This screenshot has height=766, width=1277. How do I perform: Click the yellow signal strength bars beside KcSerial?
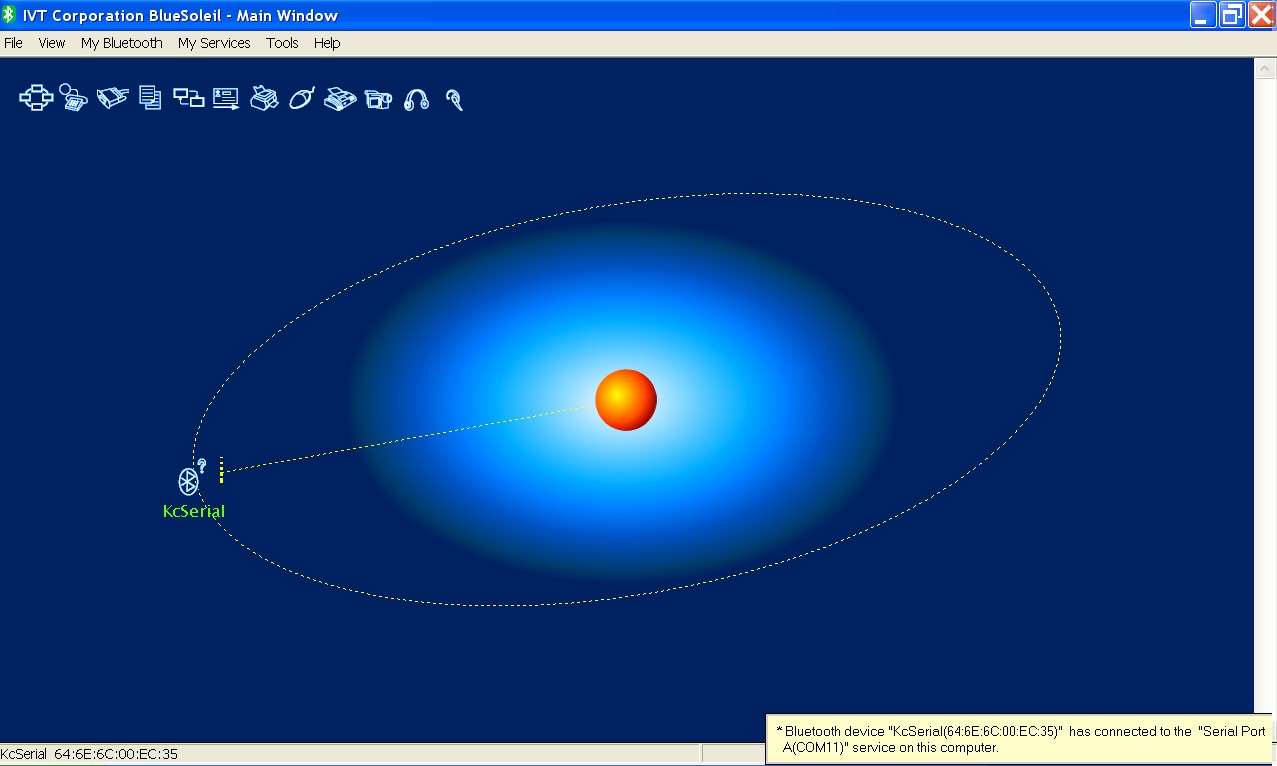(x=221, y=470)
